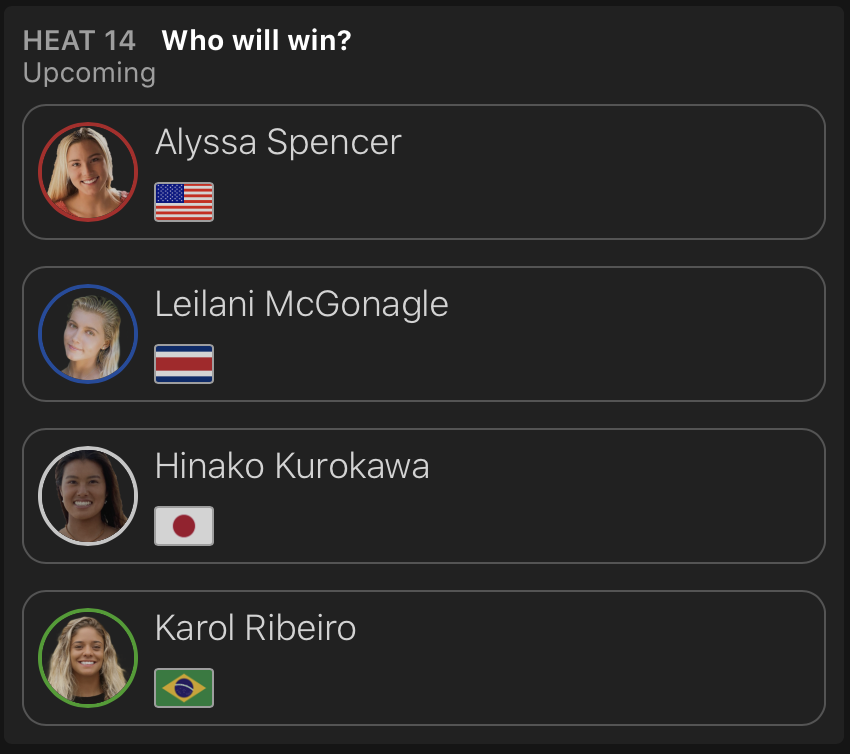Click the Japan flag icon

pos(184,526)
